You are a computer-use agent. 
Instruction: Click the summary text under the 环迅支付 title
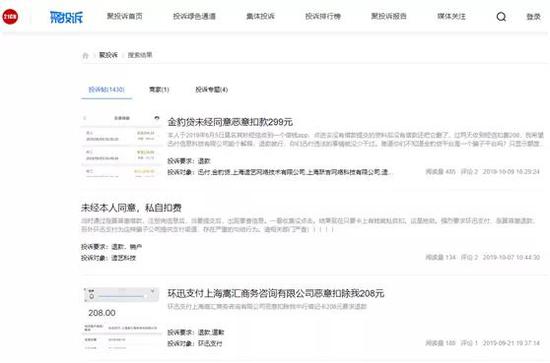click(267, 307)
